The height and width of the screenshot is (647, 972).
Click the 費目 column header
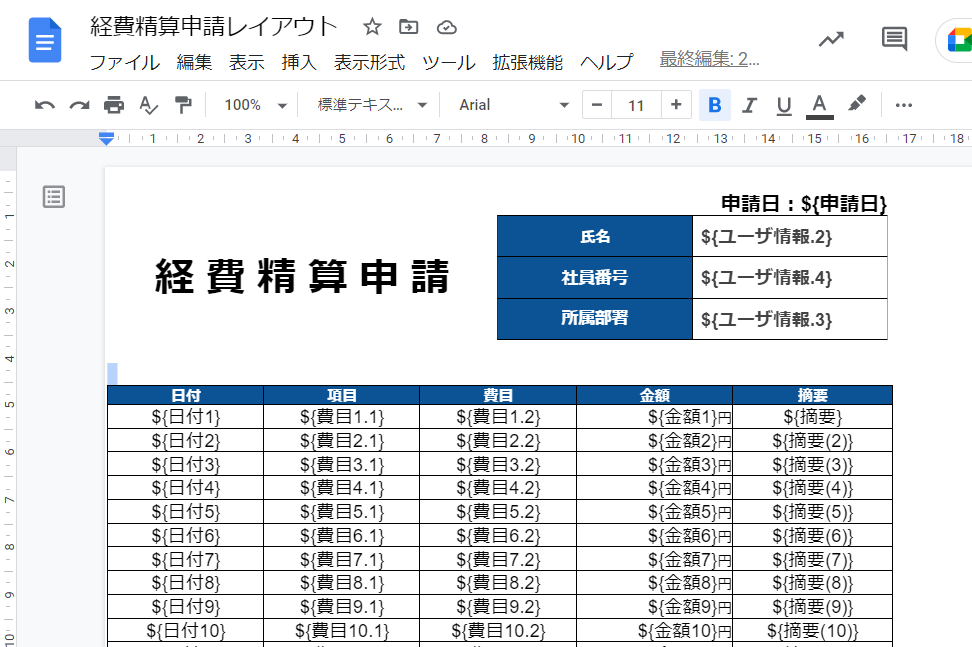click(x=498, y=395)
